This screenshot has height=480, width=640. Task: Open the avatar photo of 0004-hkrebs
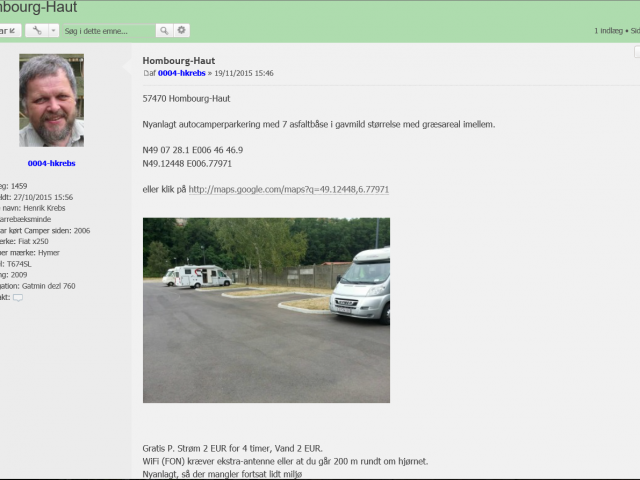[x=51, y=100]
